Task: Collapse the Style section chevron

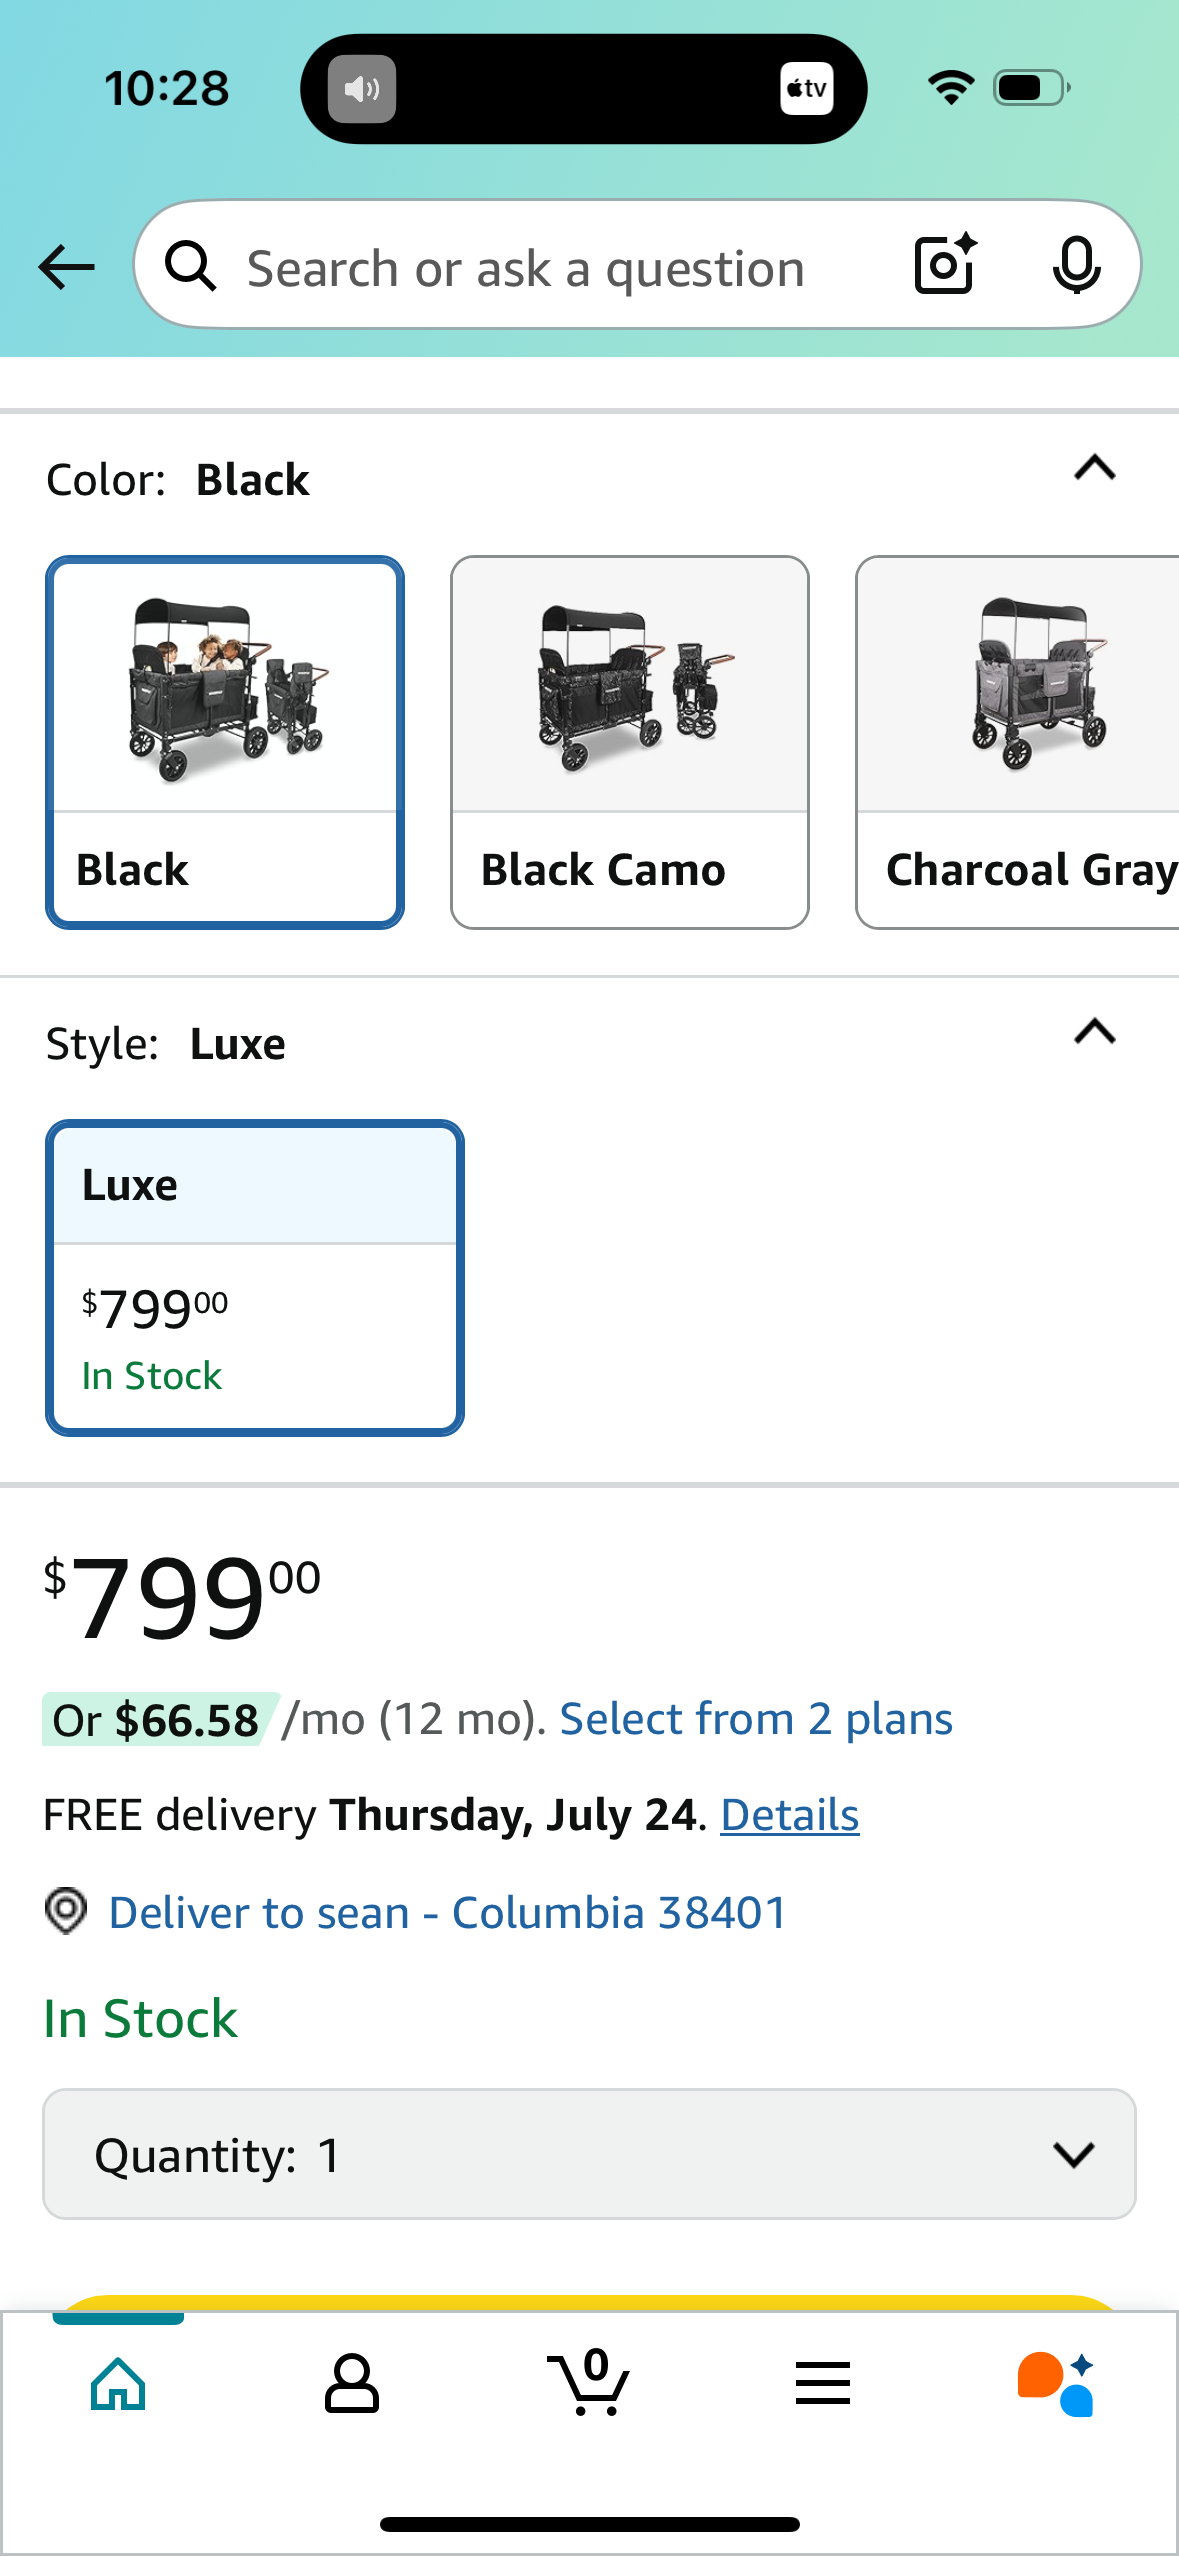Action: coord(1094,1031)
